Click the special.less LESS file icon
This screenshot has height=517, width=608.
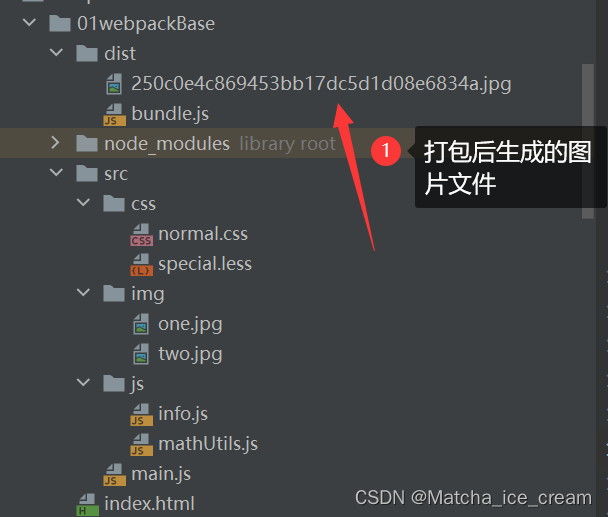tap(142, 265)
